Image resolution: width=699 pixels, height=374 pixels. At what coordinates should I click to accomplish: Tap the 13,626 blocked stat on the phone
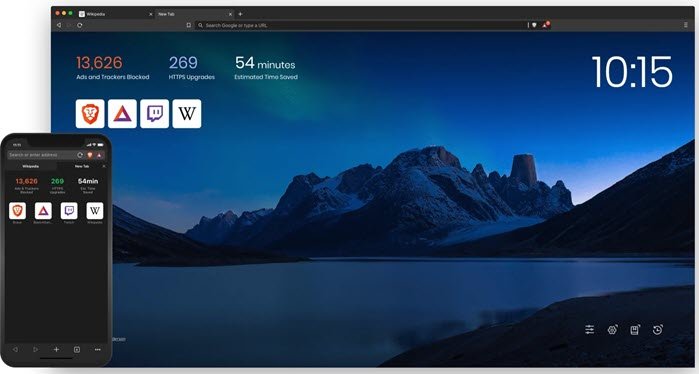[27, 185]
